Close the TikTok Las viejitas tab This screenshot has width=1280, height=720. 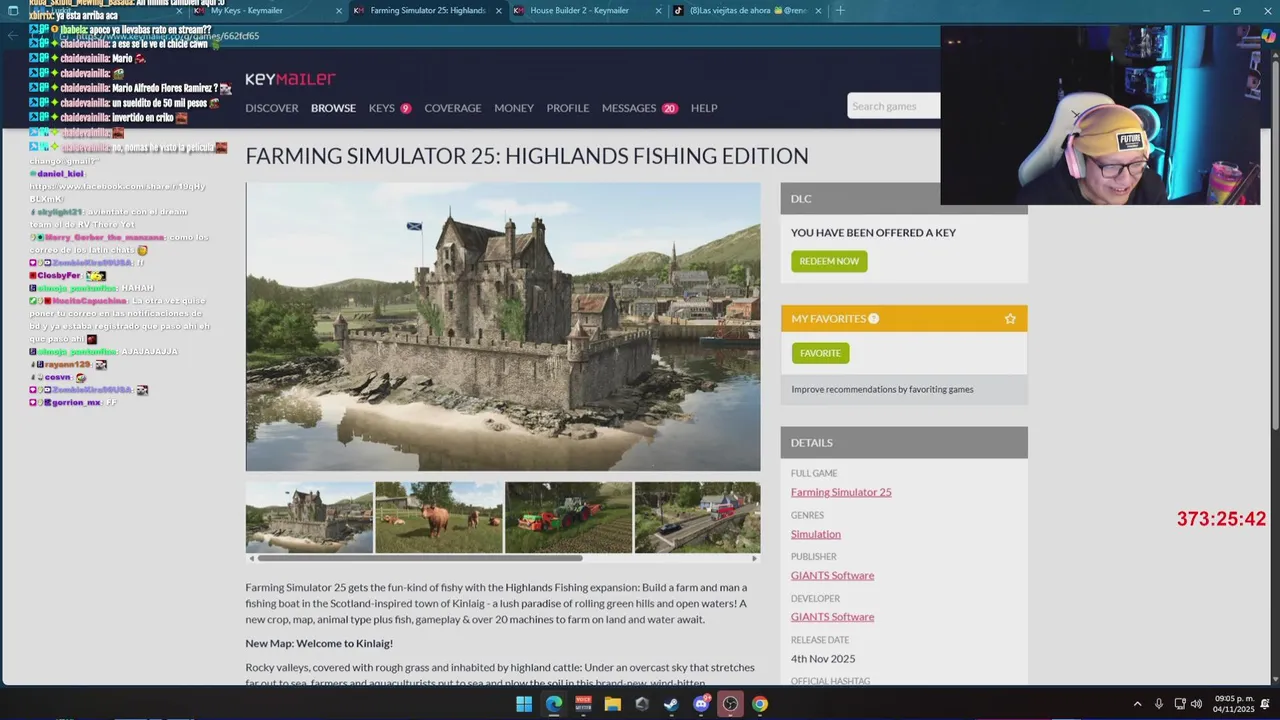(x=818, y=11)
